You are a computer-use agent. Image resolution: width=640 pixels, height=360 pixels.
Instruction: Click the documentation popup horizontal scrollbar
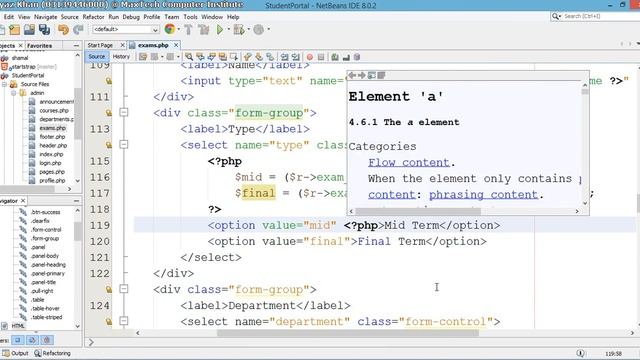pyautogui.click(x=418, y=211)
